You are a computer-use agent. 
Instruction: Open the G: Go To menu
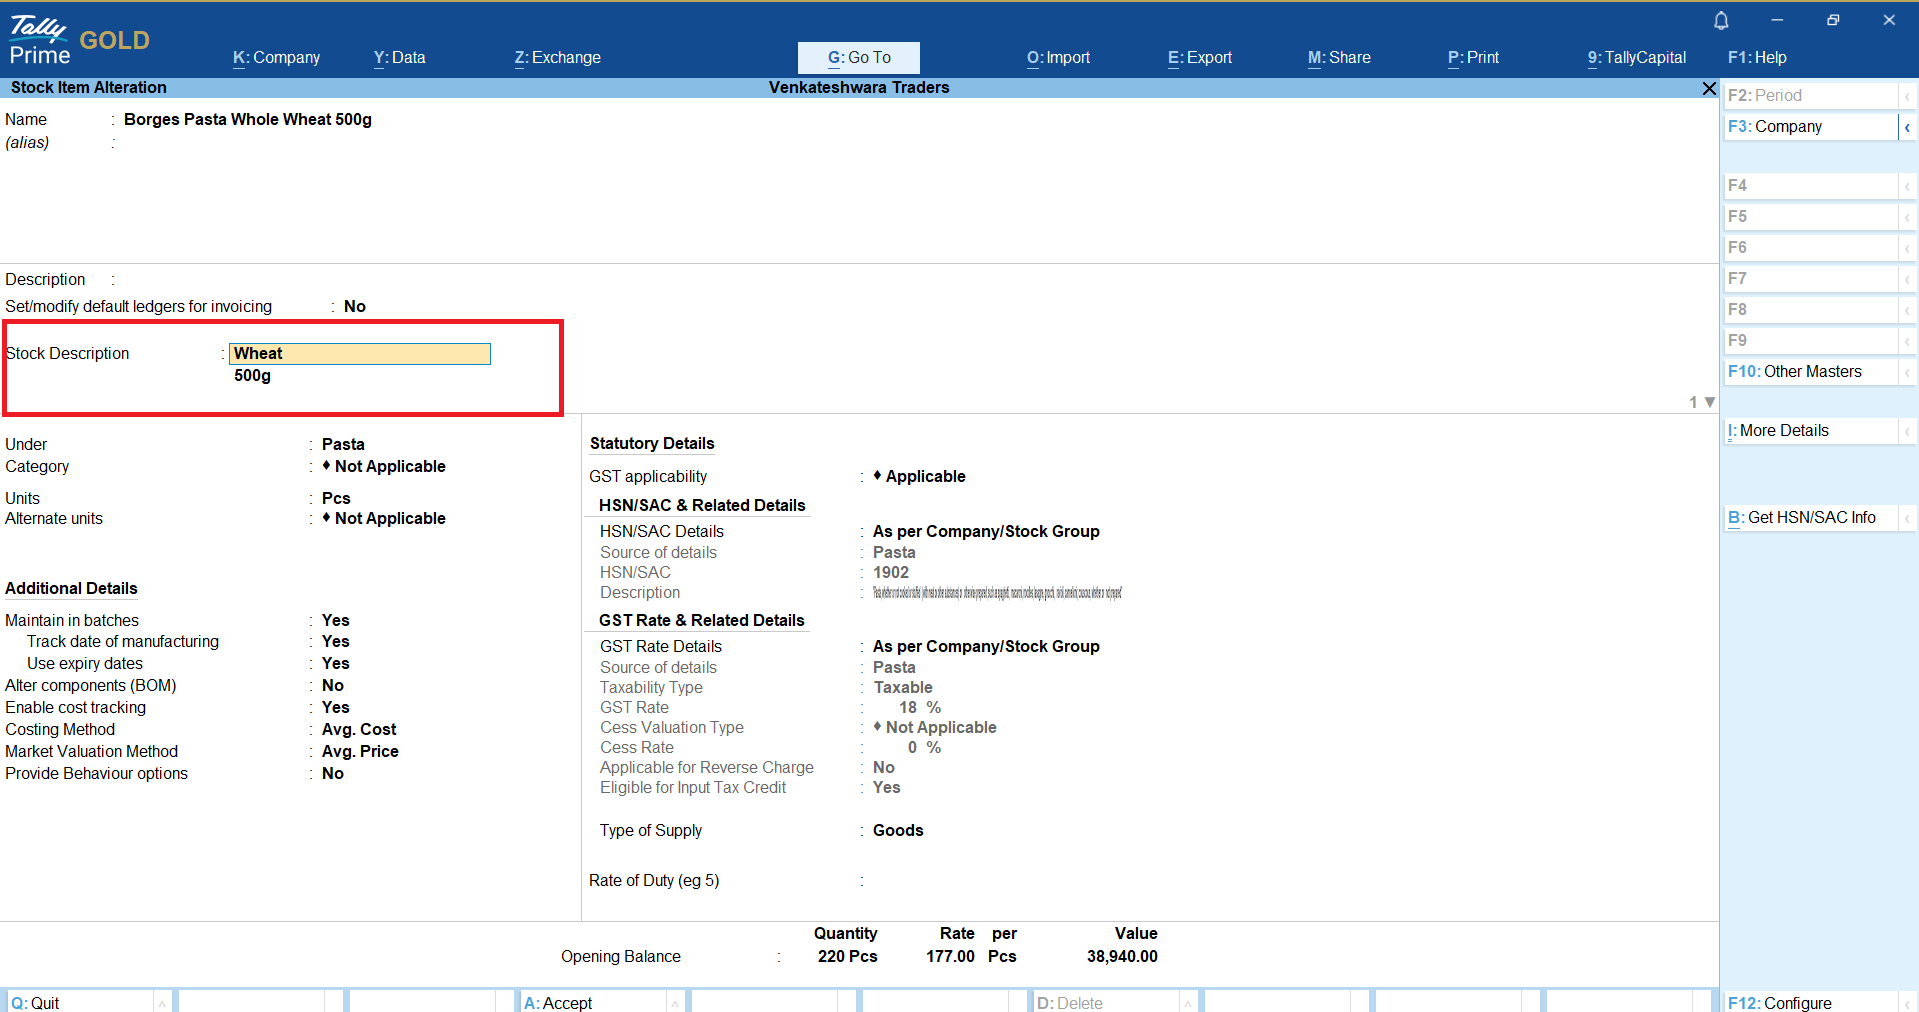(x=858, y=57)
